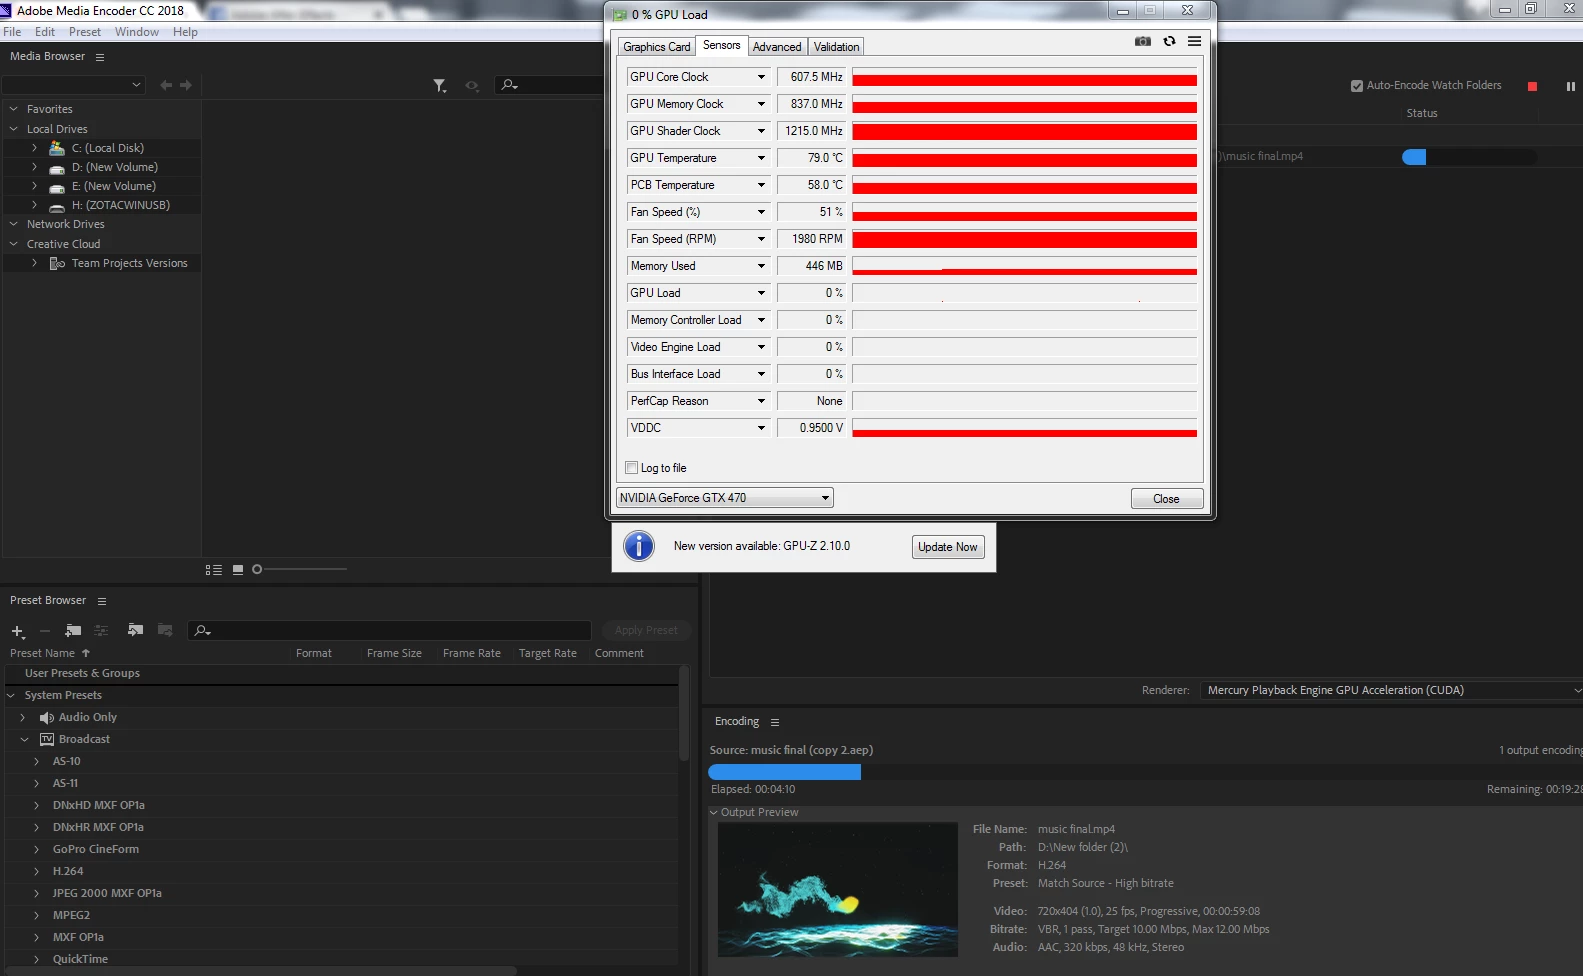Open Media Browser panel menu icon
The height and width of the screenshot is (976, 1583).
[x=100, y=57]
